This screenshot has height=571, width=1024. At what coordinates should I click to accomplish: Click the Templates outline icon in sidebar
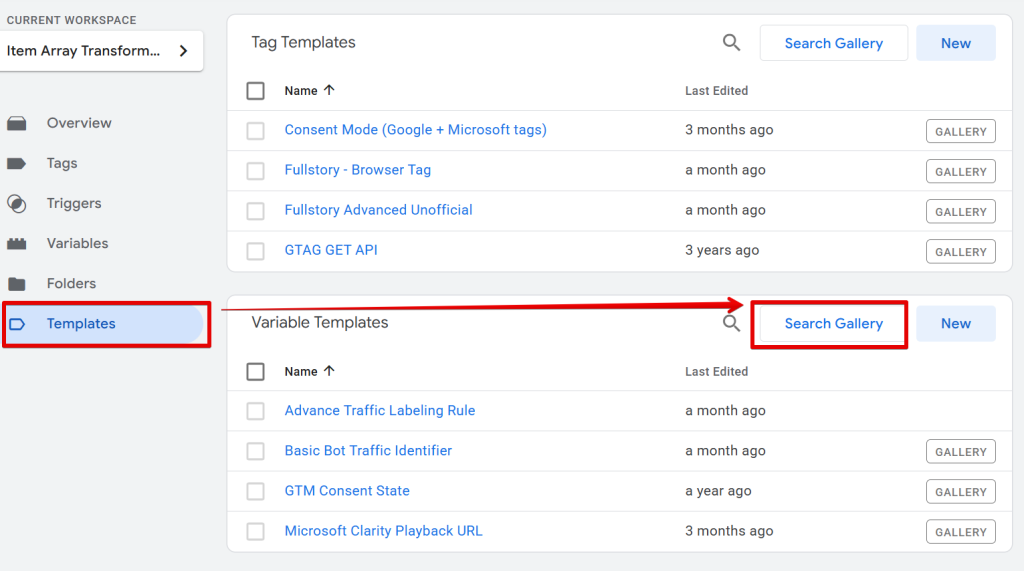click(x=17, y=324)
